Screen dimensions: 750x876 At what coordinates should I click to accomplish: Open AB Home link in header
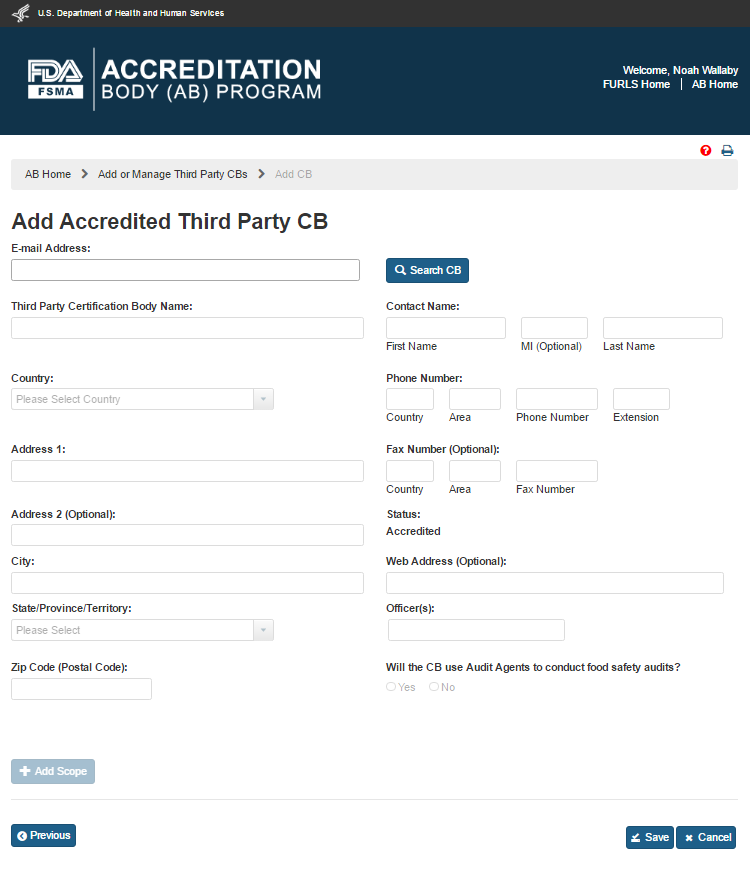click(714, 85)
